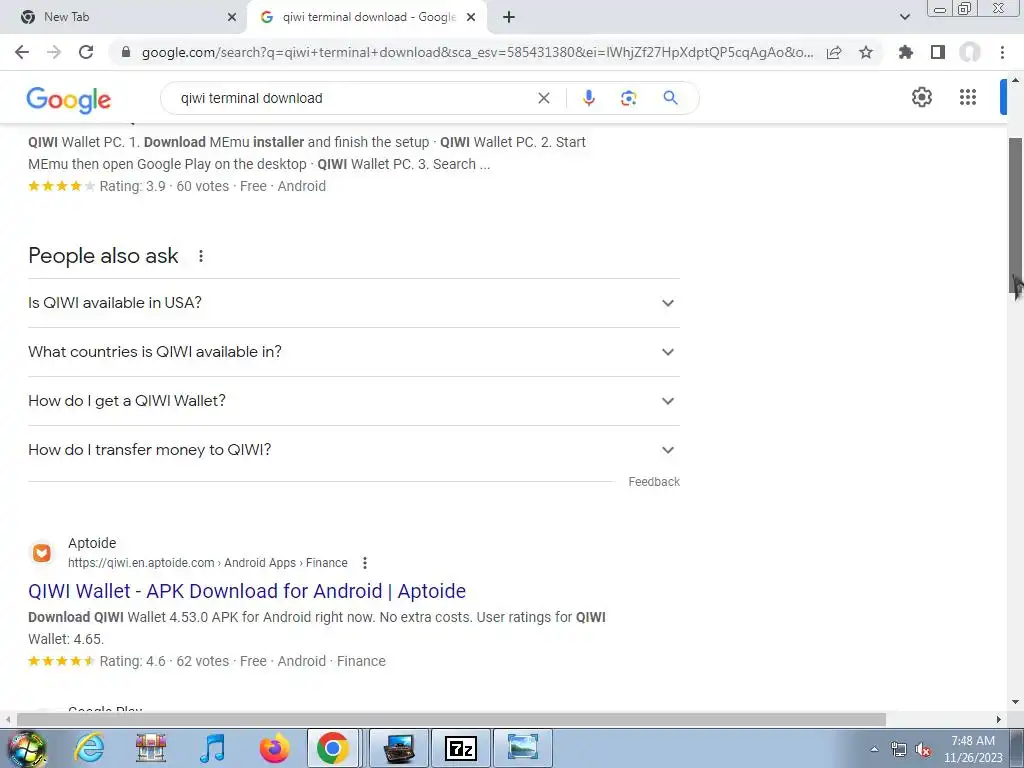Click the taskbar clock 7:48 AM
The height and width of the screenshot is (768, 1024).
pyautogui.click(x=972, y=741)
